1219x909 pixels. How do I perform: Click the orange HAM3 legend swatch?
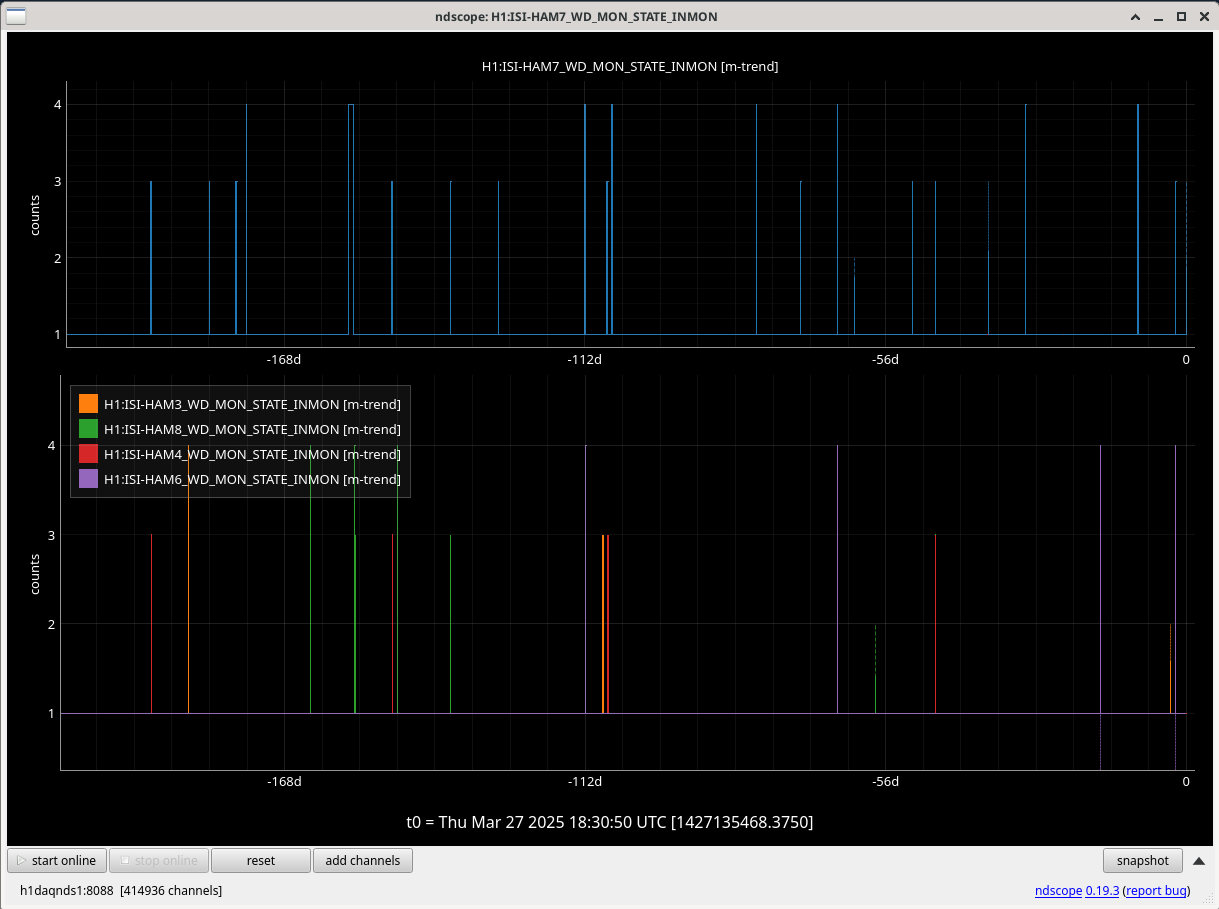click(x=88, y=404)
